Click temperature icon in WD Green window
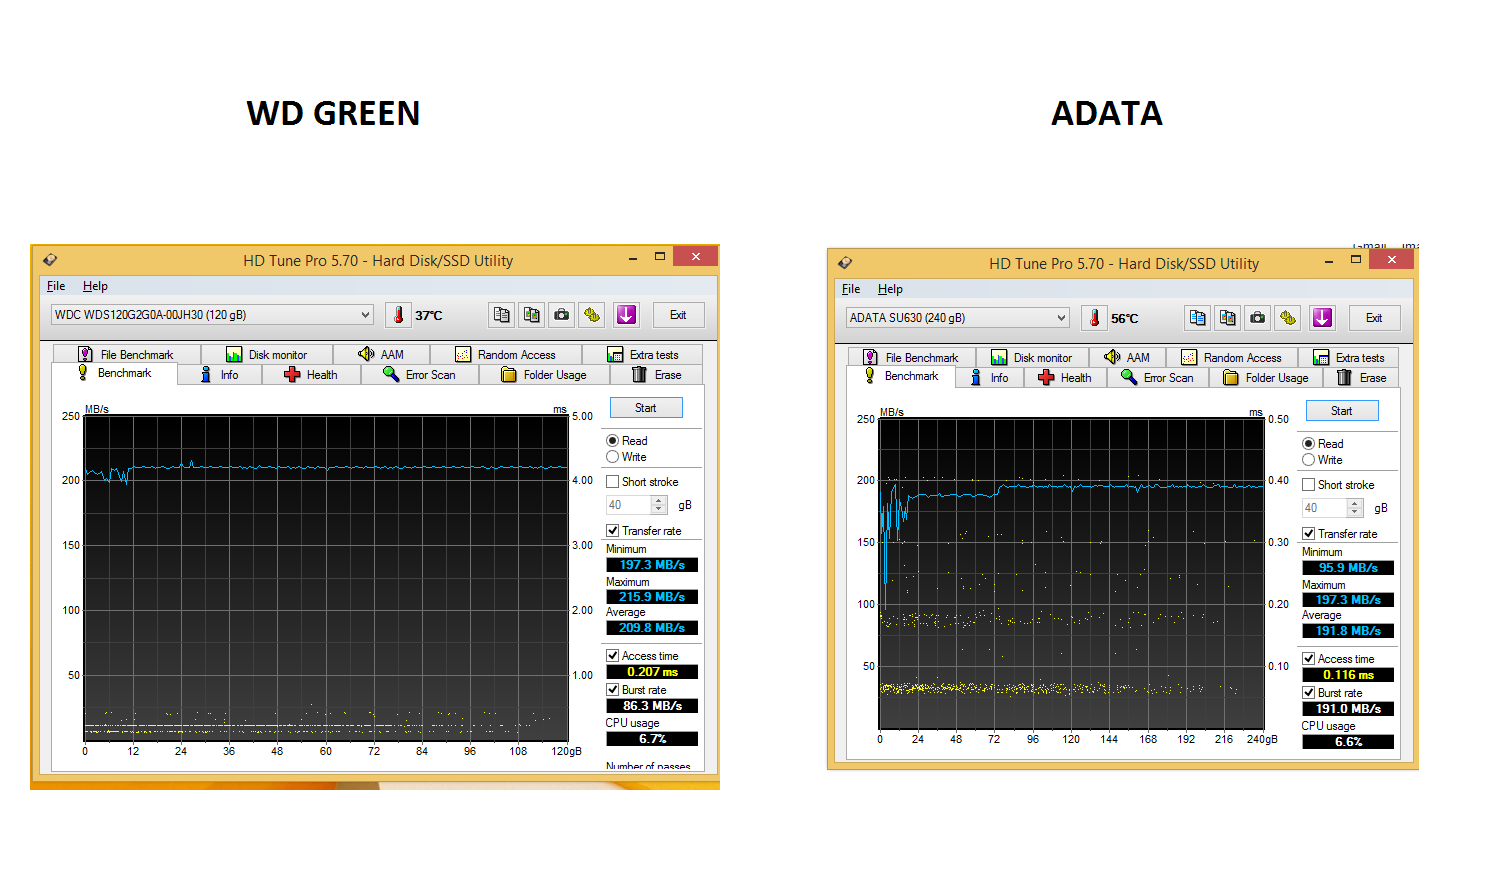Screen dimensions: 1498x886 [x=397, y=315]
